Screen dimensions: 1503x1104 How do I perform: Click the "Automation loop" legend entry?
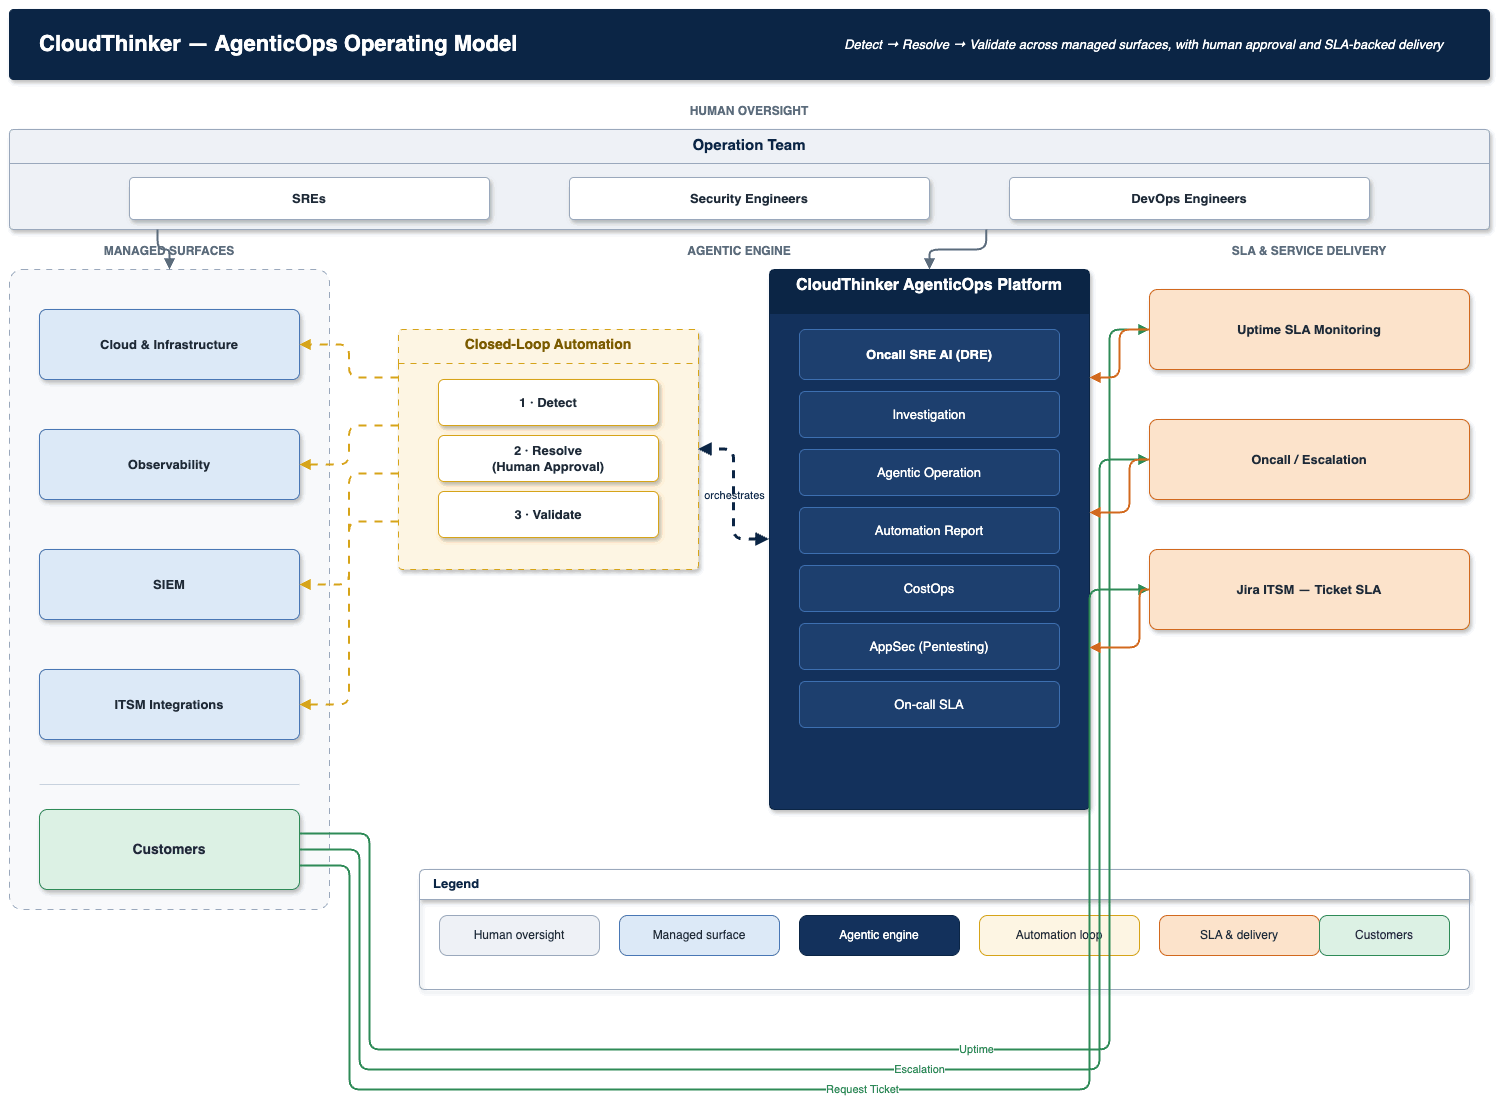(x=1059, y=935)
